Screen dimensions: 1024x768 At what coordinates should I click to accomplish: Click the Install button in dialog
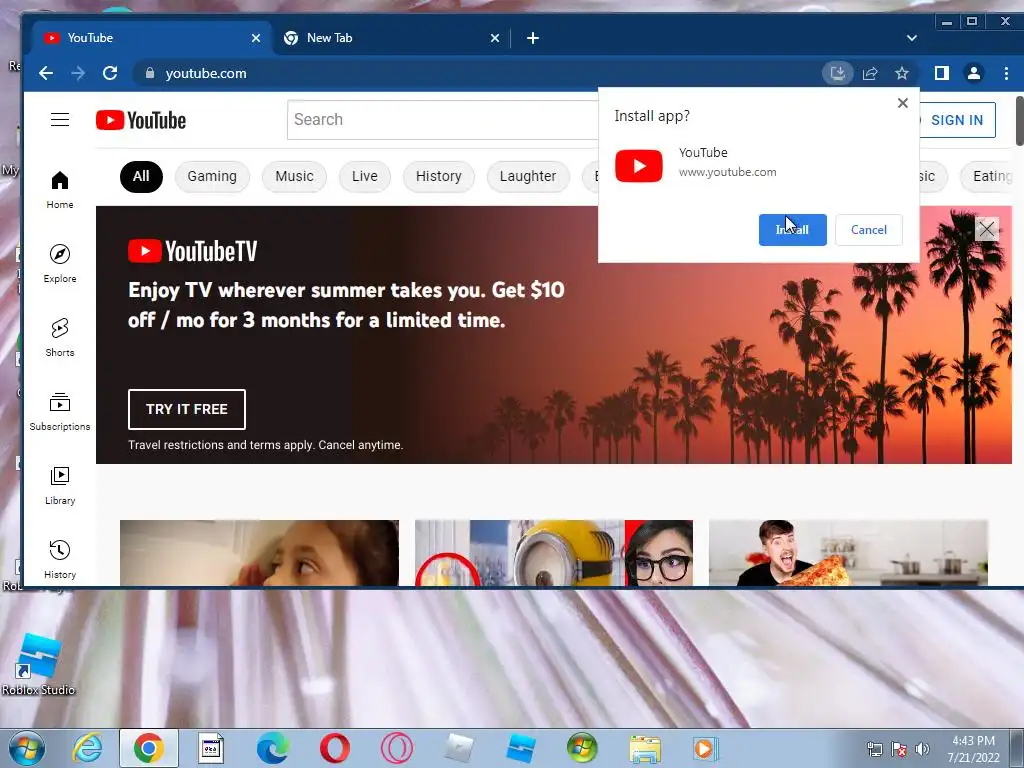(792, 230)
